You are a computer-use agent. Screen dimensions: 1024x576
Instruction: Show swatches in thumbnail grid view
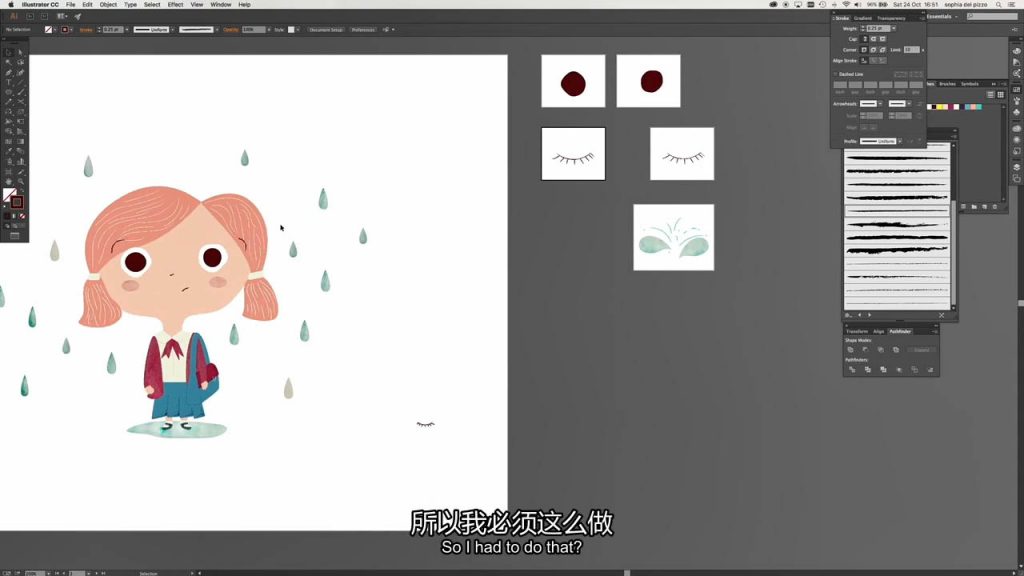1000,95
